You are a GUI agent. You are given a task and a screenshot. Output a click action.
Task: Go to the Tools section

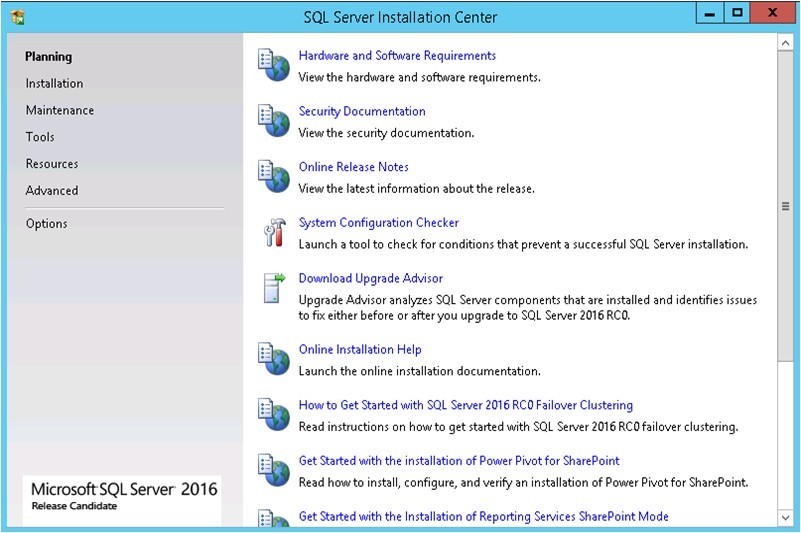click(x=40, y=137)
